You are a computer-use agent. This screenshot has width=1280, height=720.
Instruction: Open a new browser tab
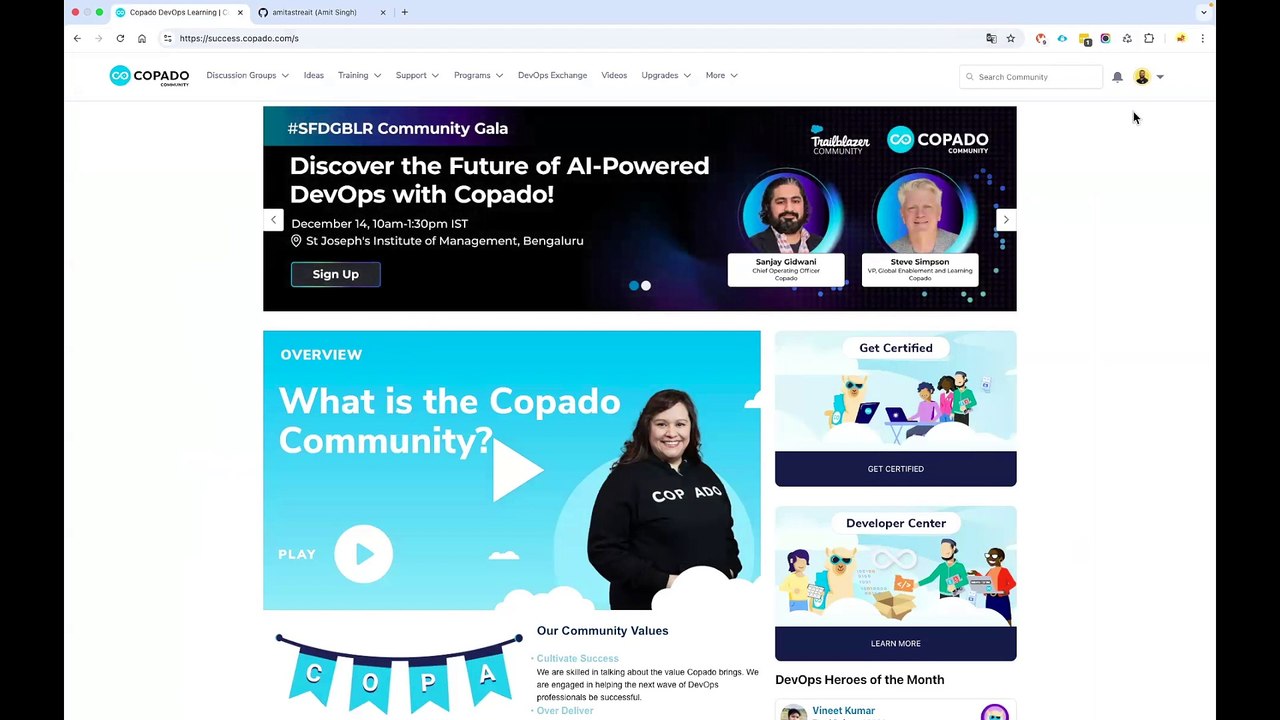click(404, 12)
